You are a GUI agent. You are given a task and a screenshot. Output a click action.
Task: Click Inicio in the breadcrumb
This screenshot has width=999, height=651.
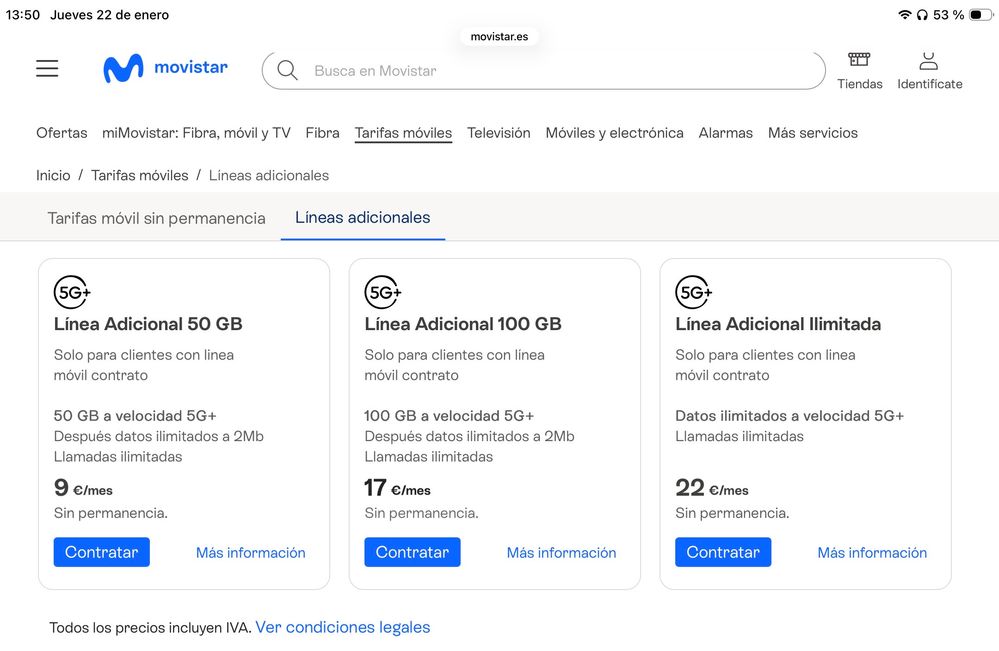coord(53,175)
